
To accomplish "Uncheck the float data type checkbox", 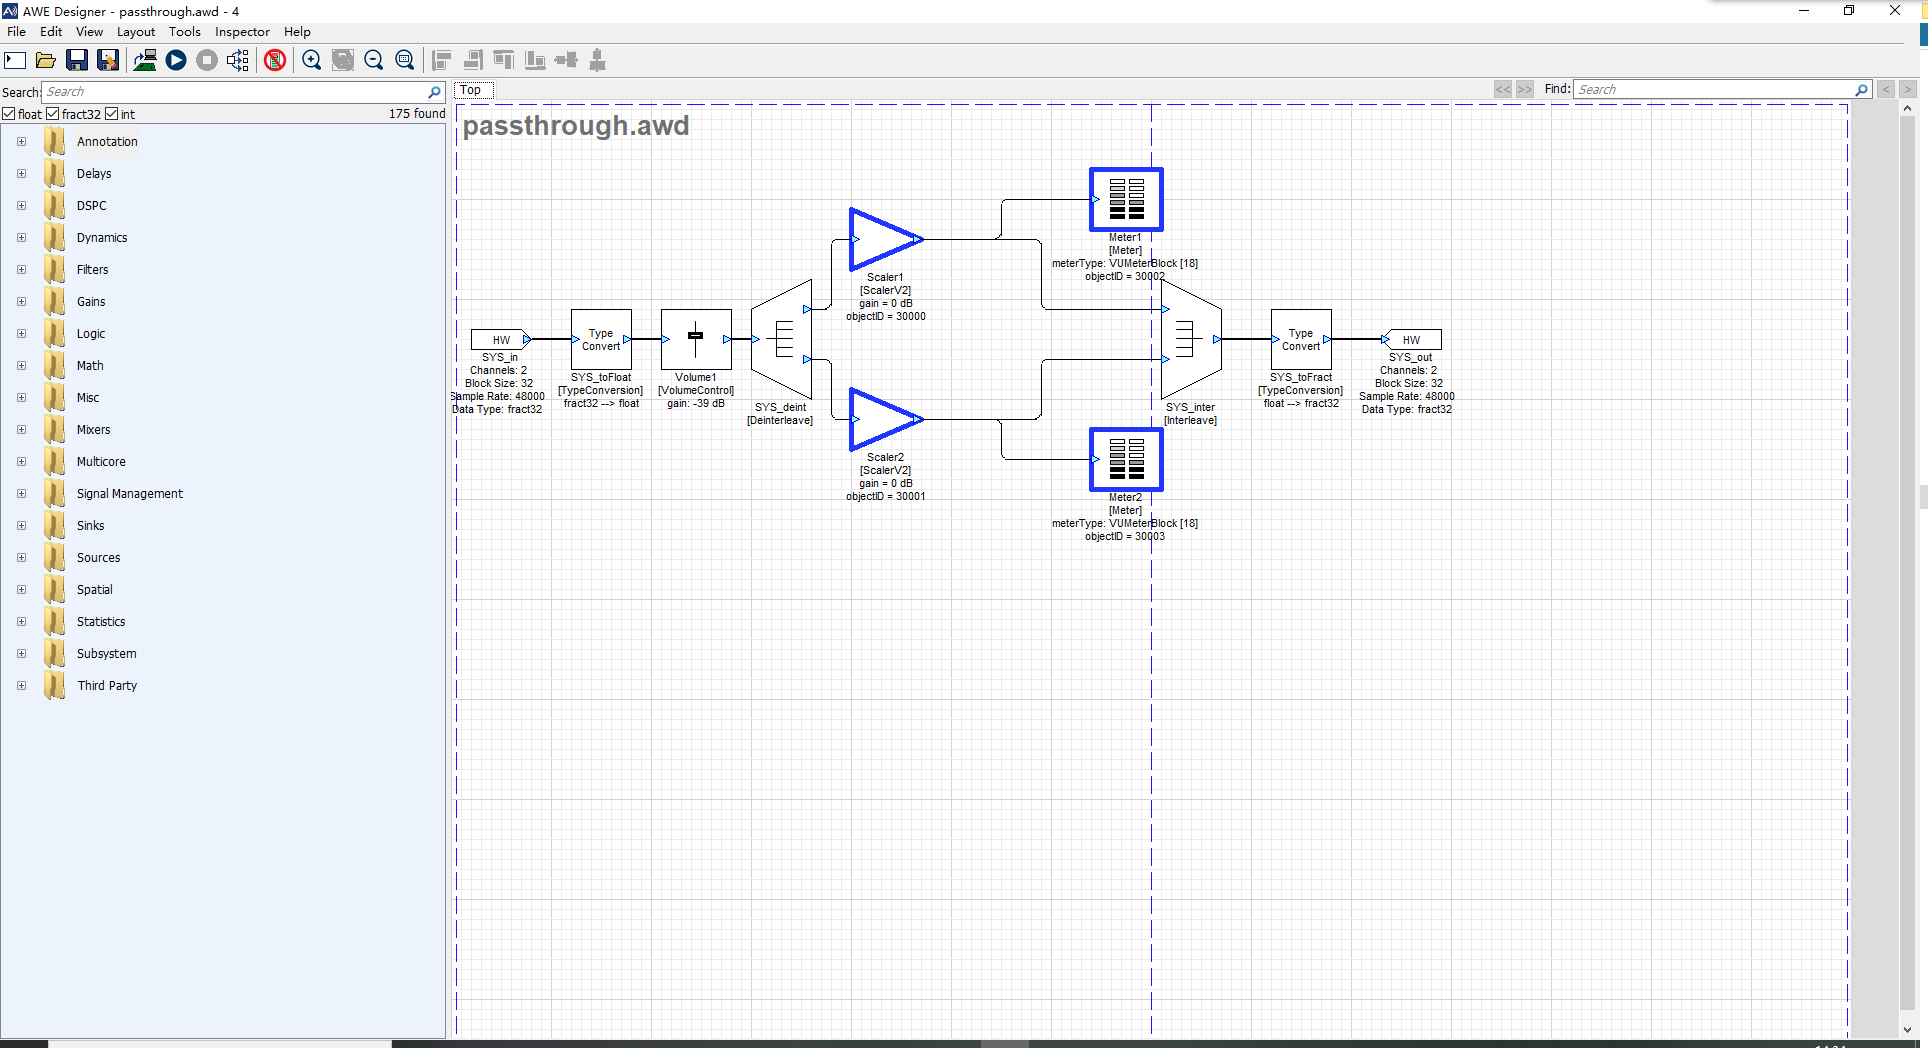I will click(x=8, y=113).
